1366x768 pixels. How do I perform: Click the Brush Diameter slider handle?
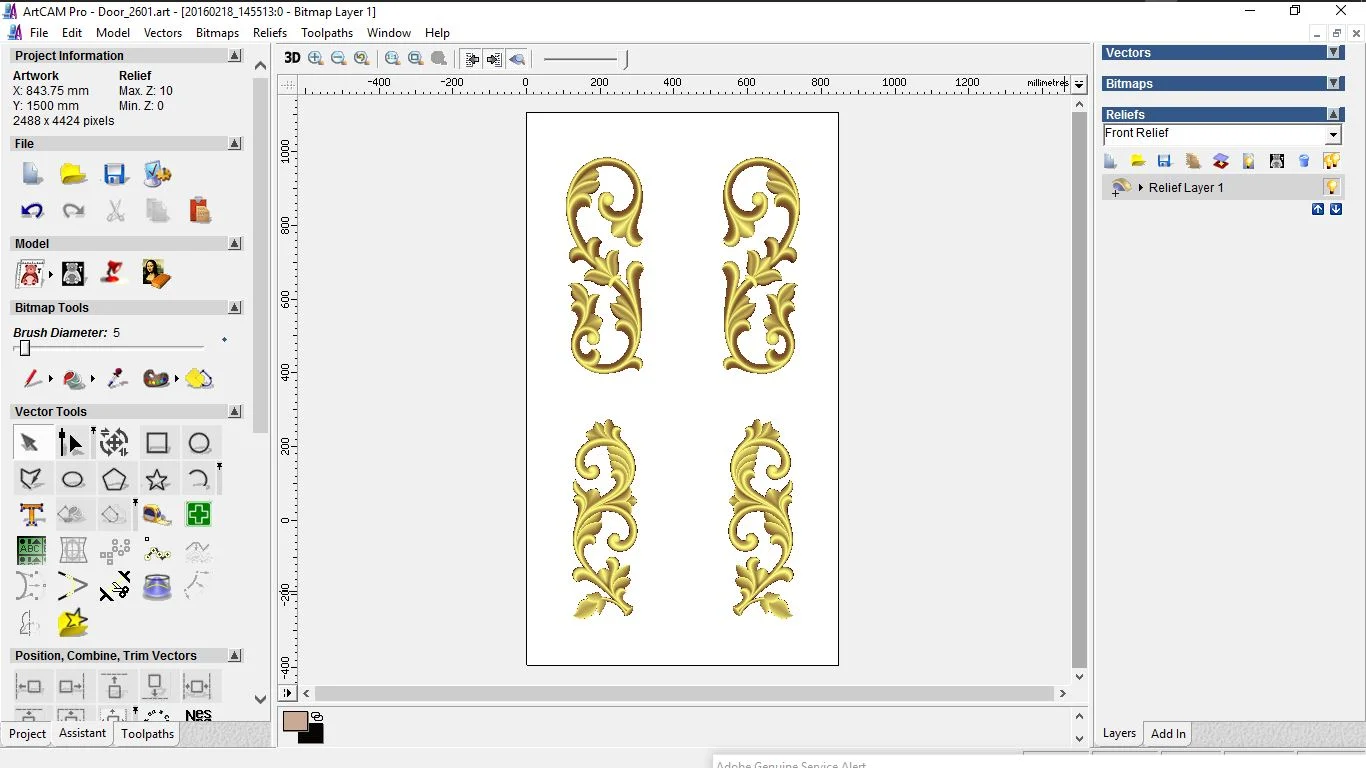[x=25, y=348]
